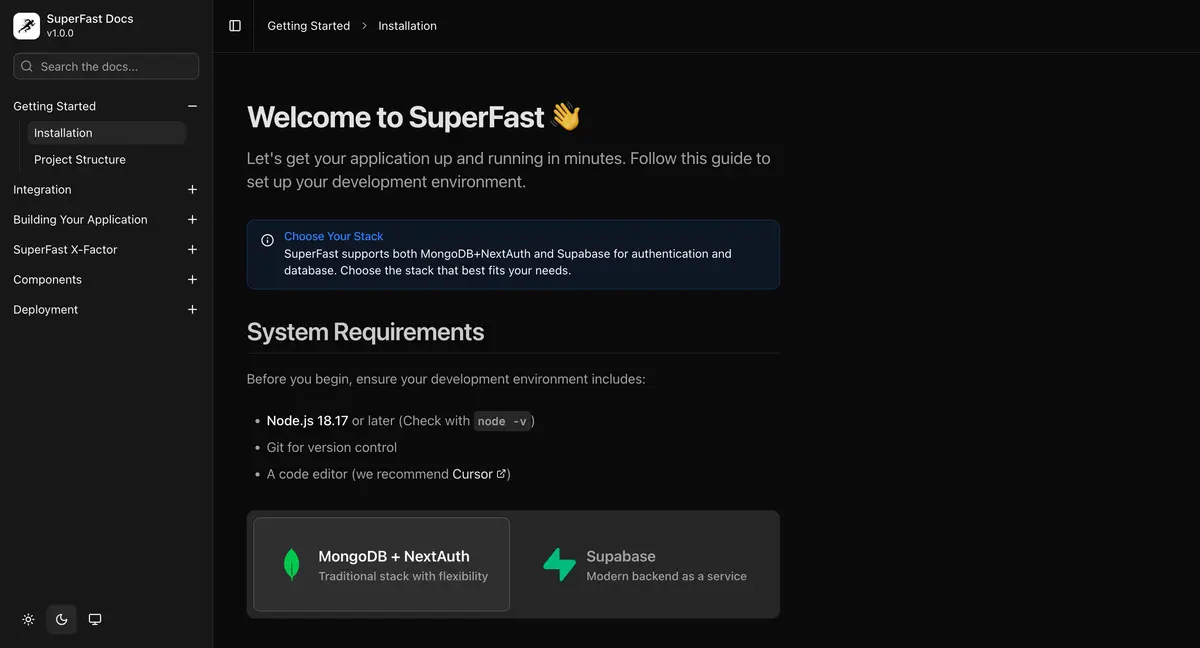Enable system theme using the monitor toggle
The width and height of the screenshot is (1200, 648).
pyautogui.click(x=94, y=619)
